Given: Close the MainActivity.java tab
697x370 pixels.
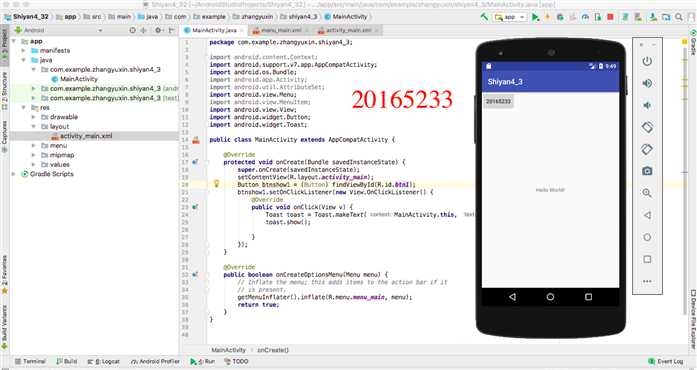Looking at the screenshot, I should (x=242, y=30).
